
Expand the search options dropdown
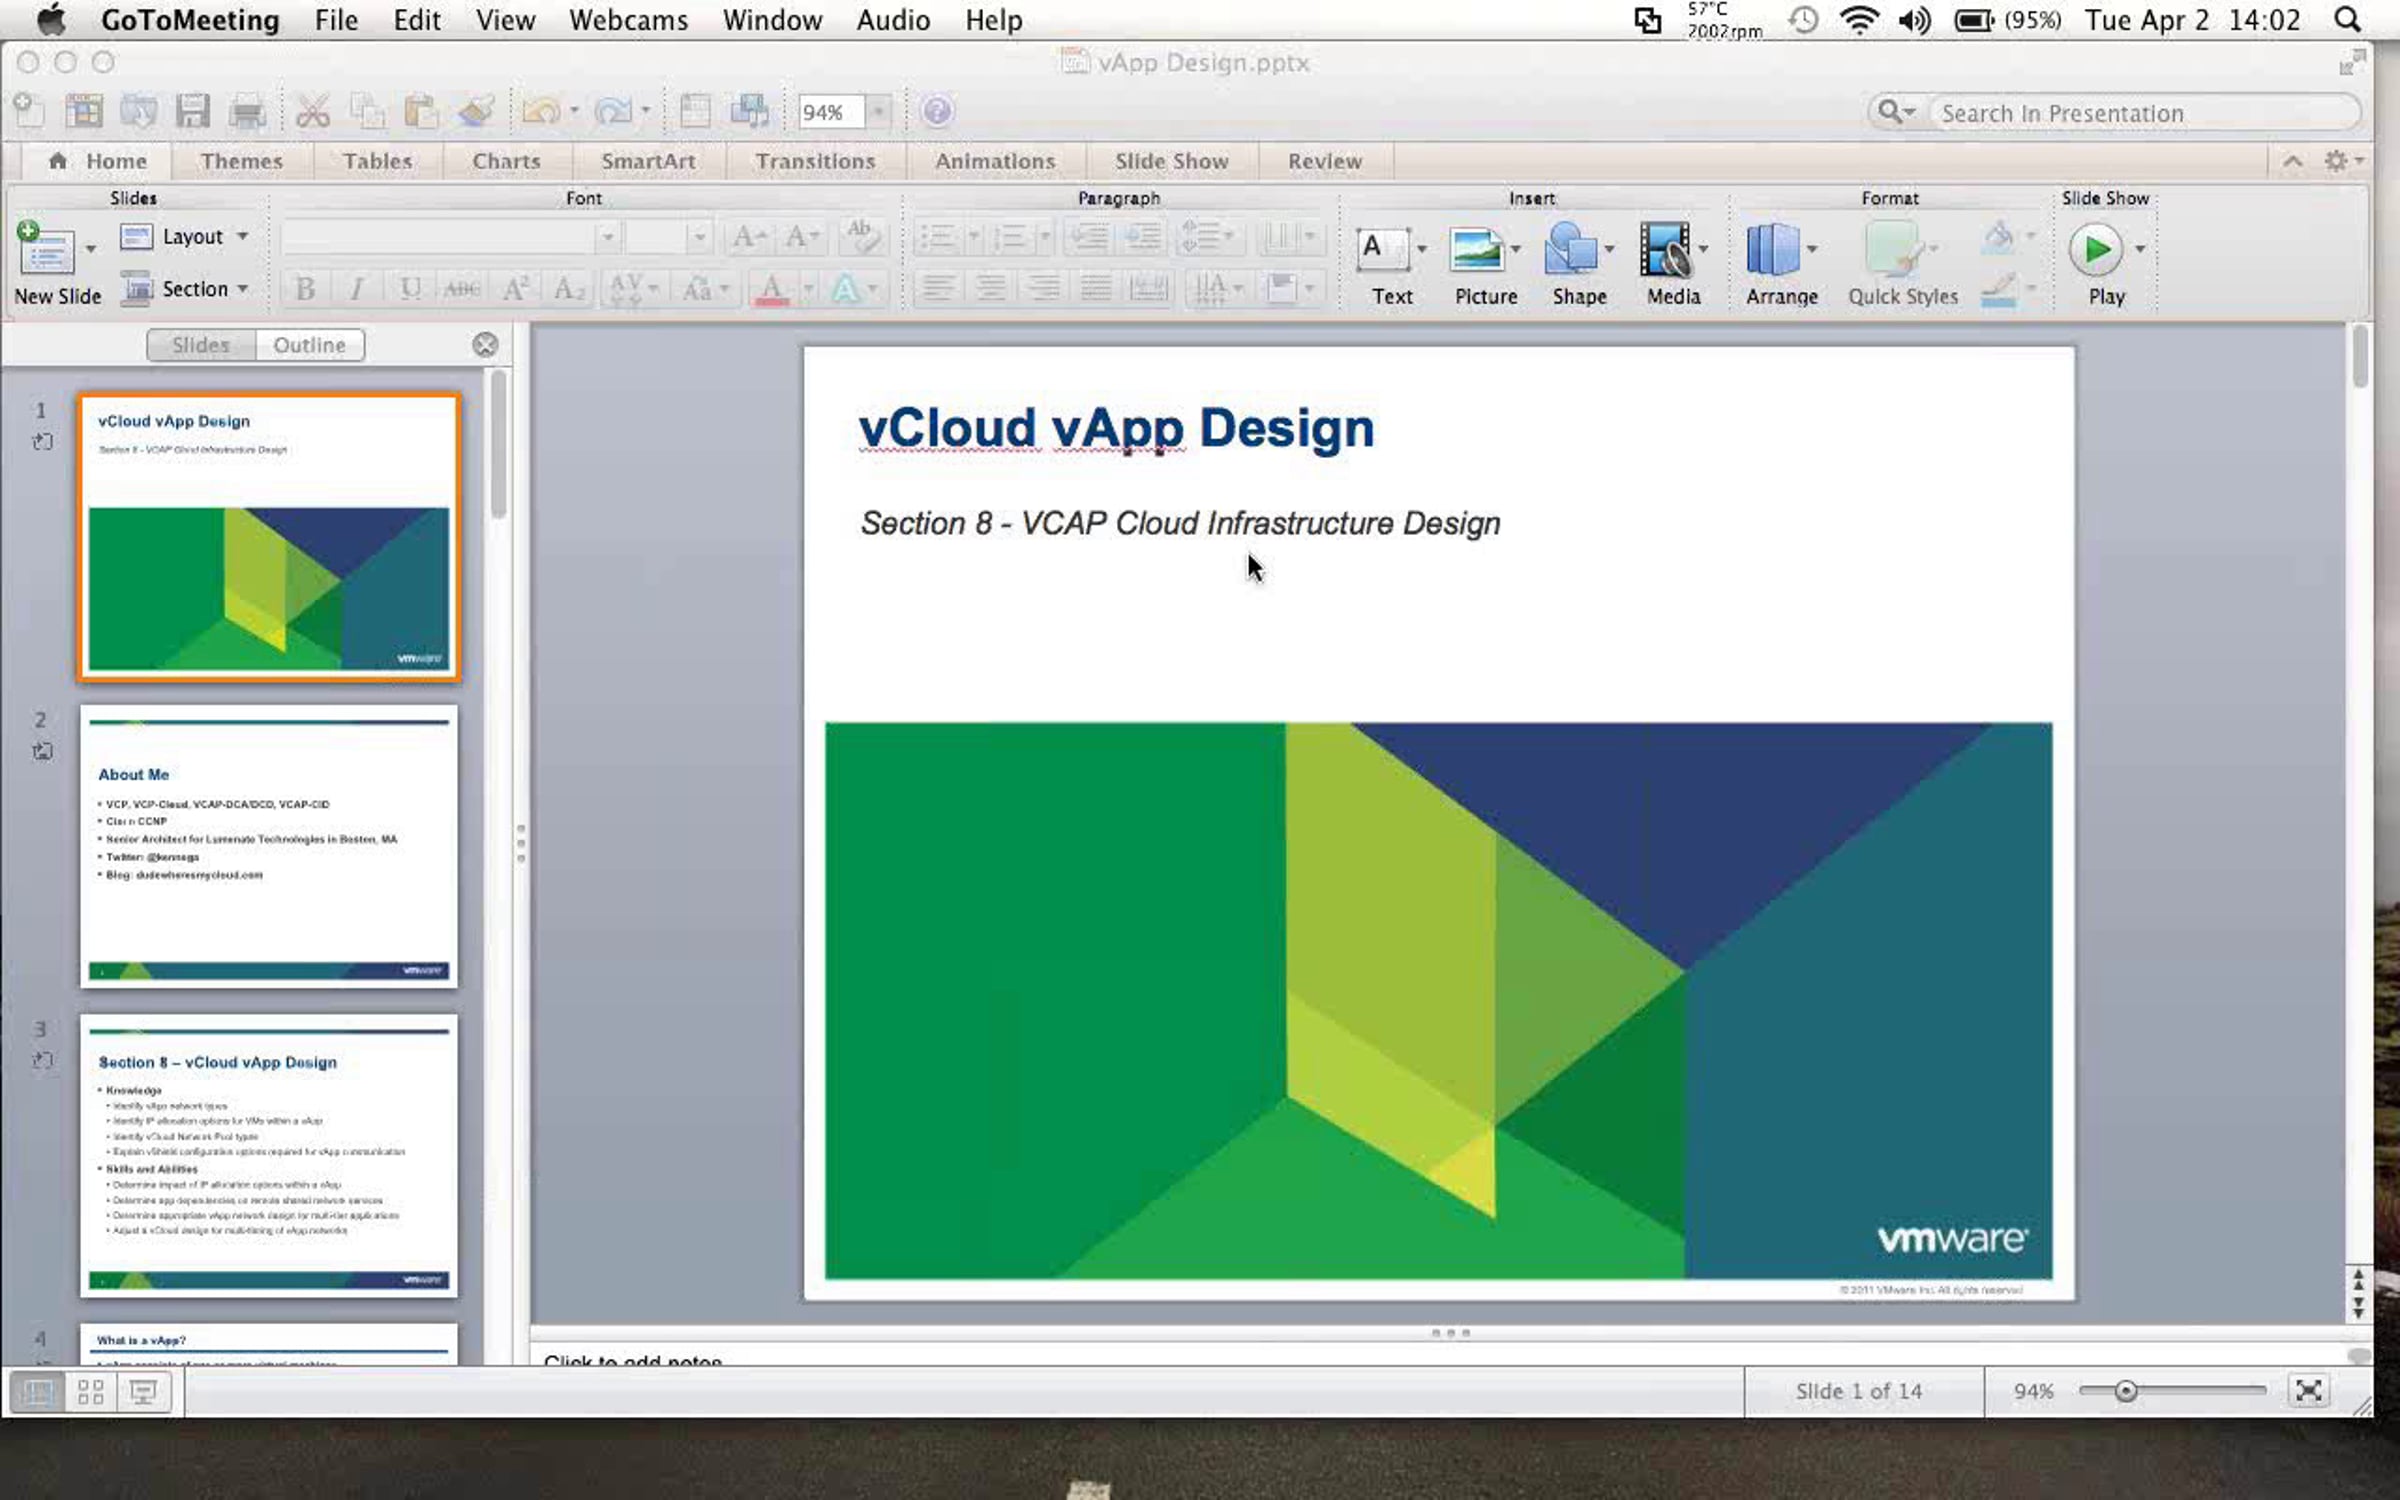click(x=1896, y=112)
